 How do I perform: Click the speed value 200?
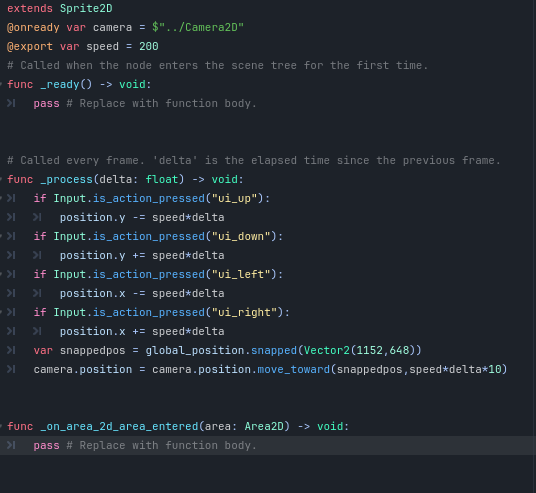[149, 46]
